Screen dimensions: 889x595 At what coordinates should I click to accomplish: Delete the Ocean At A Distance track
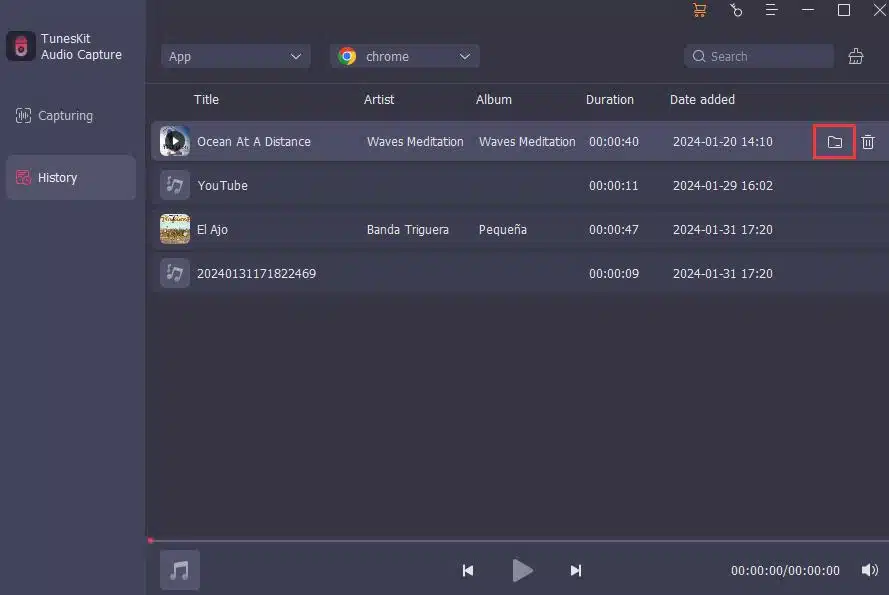tap(867, 142)
